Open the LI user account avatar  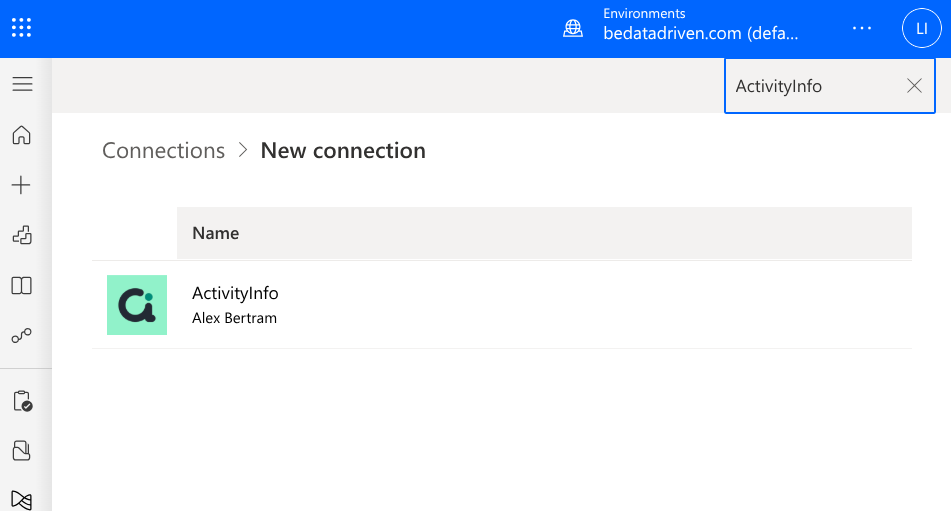coord(921,28)
